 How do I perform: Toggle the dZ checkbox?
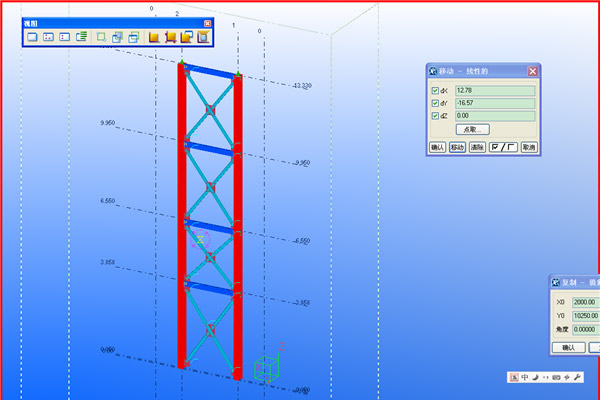click(x=435, y=116)
